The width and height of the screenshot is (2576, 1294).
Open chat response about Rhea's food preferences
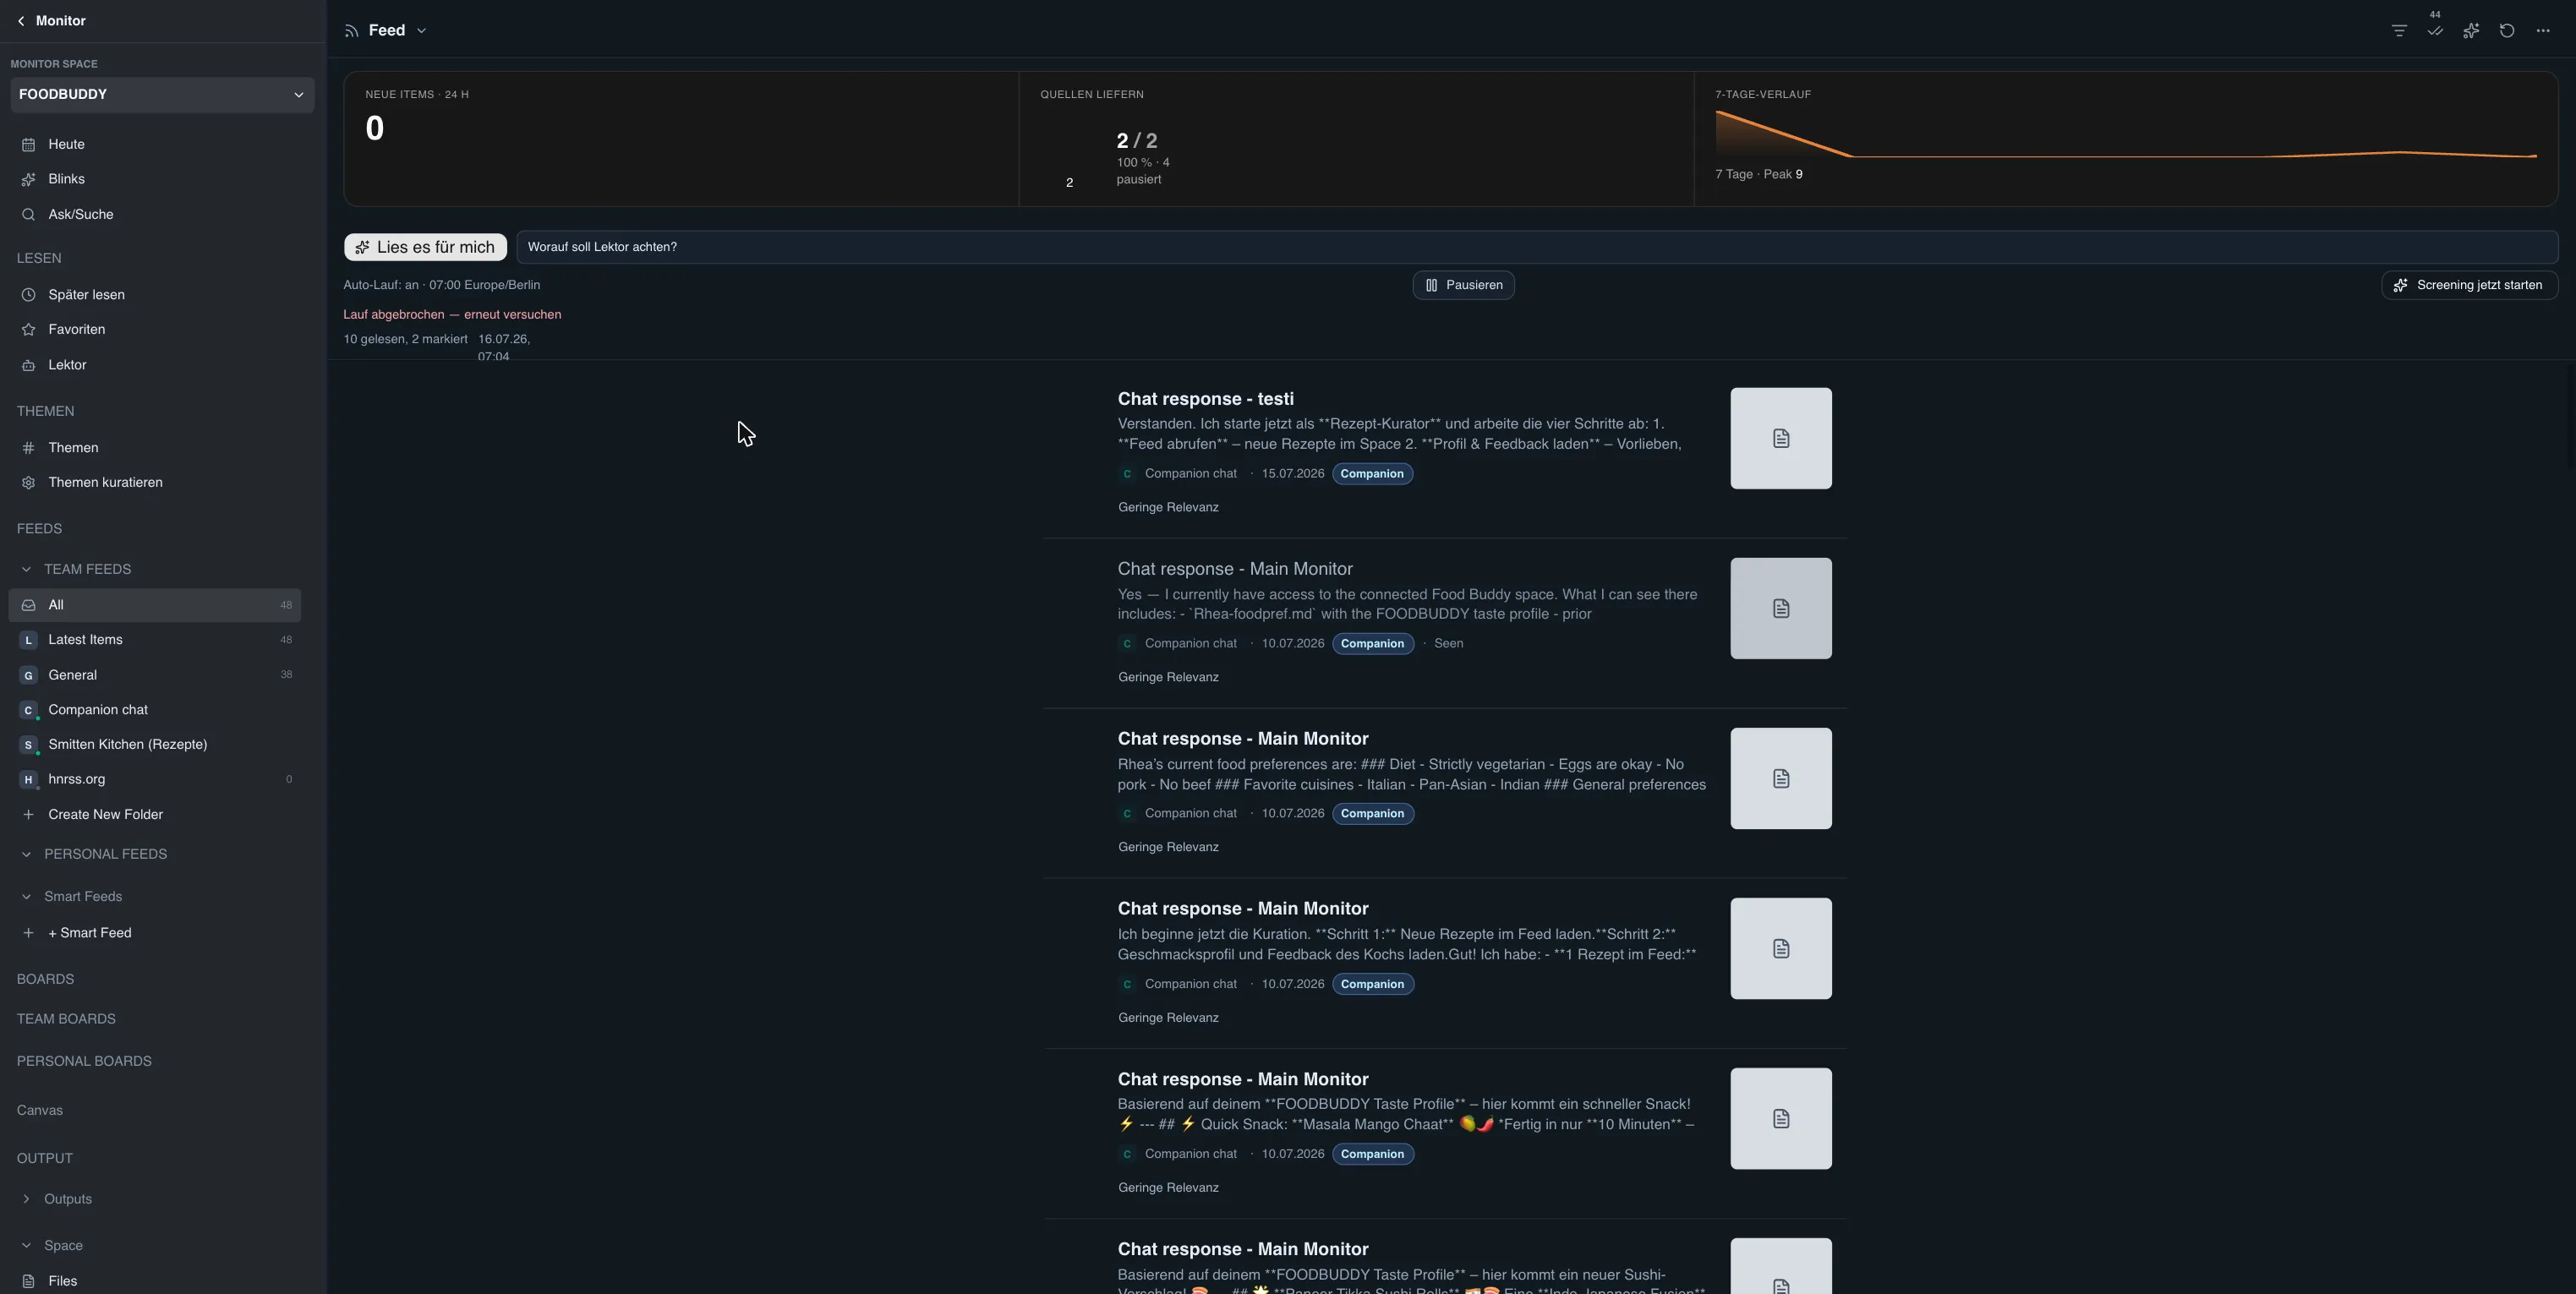[1243, 739]
